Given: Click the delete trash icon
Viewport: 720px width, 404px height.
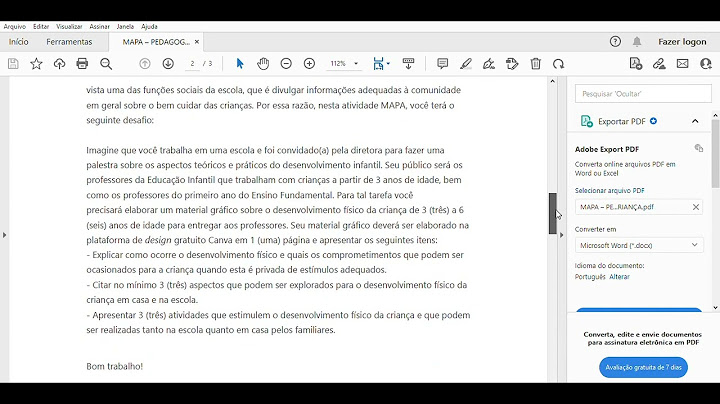Looking at the screenshot, I should click(535, 64).
